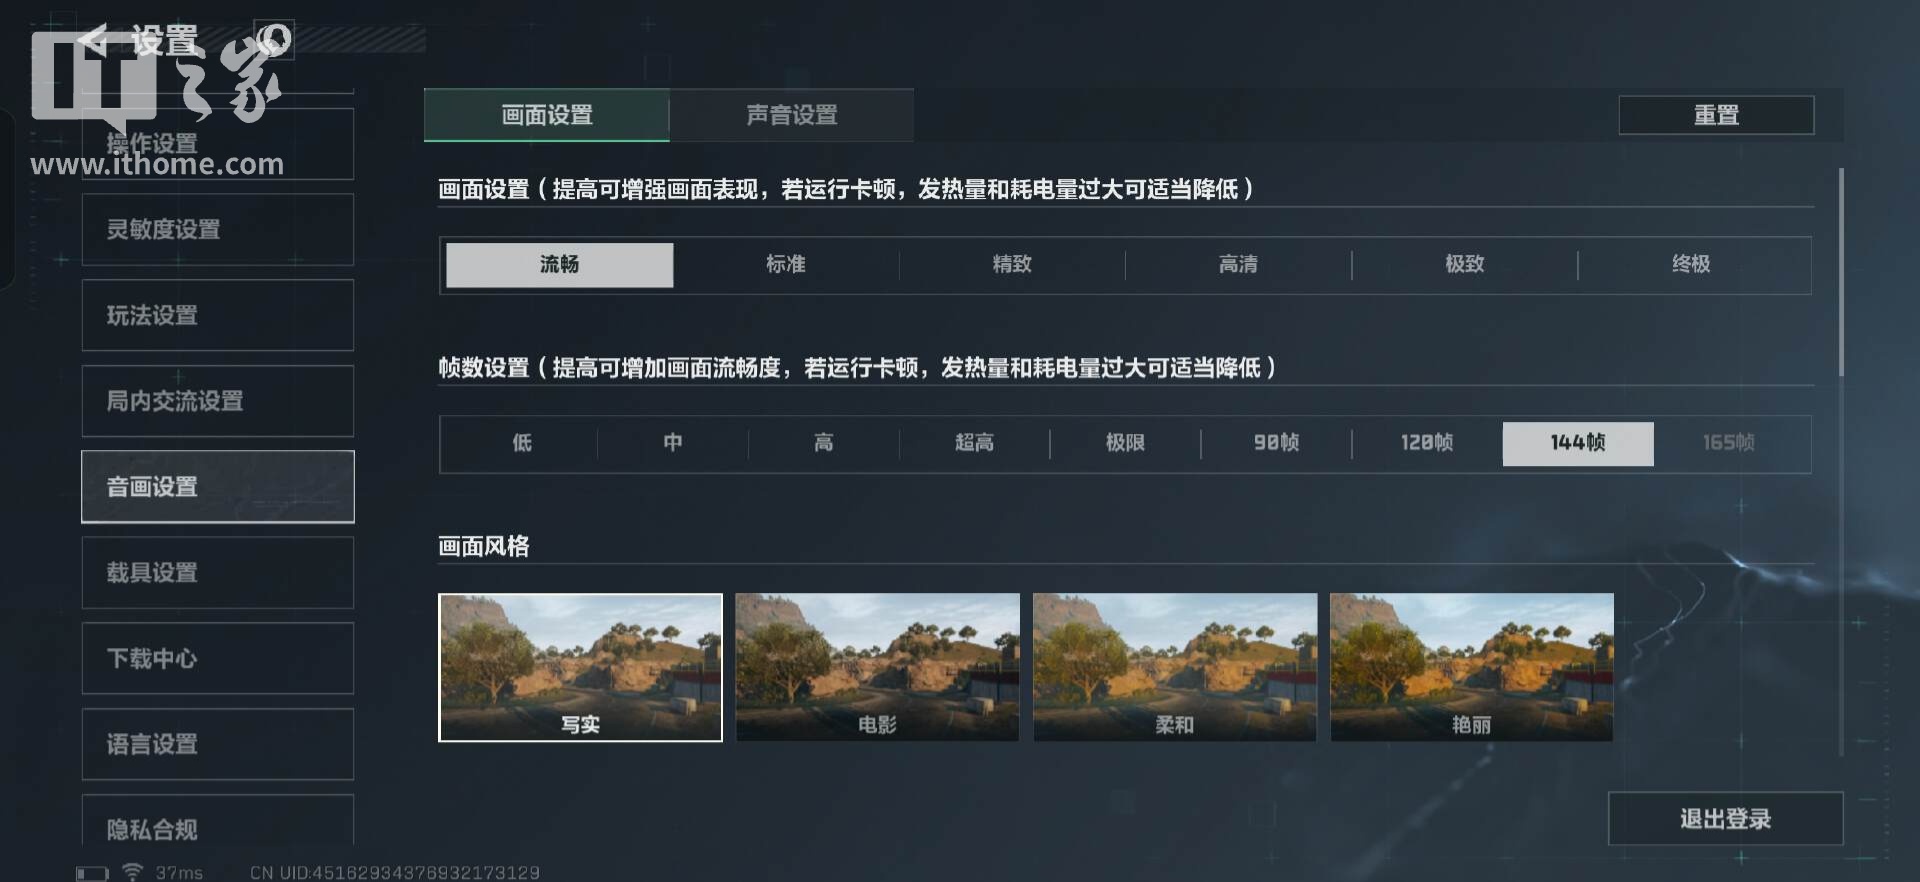Open the 画面设置 tab
1920x882 pixels.
547,115
